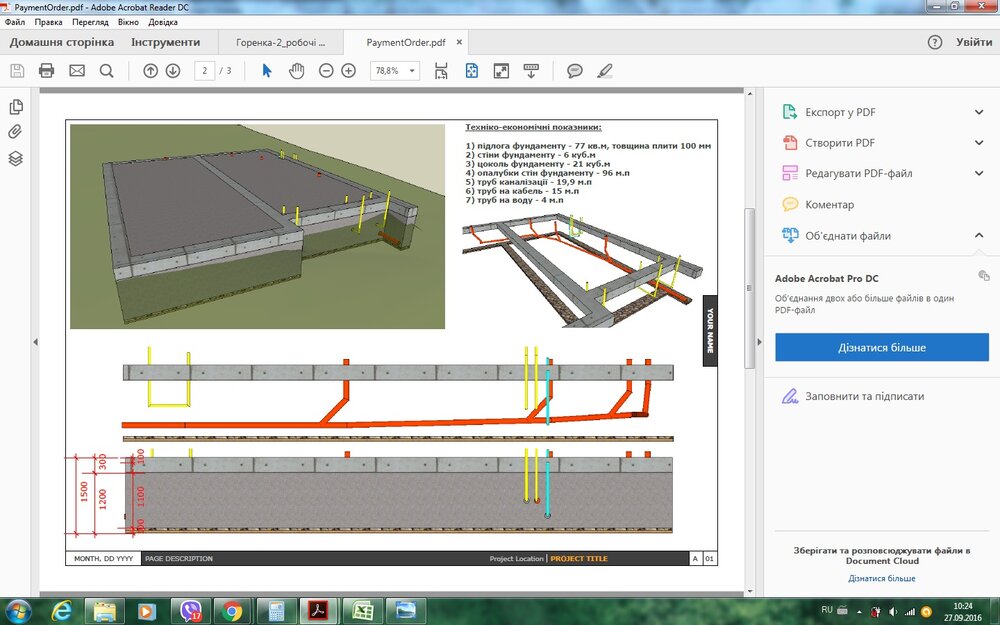Switch to the Горенка-2_робочі document tab
This screenshot has height=625, width=1000.
[281, 43]
